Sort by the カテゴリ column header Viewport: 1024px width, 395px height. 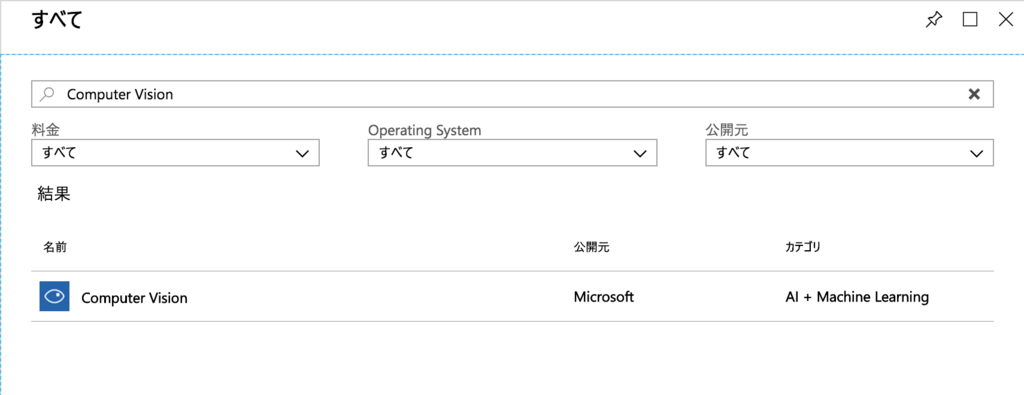pyautogui.click(x=803, y=247)
